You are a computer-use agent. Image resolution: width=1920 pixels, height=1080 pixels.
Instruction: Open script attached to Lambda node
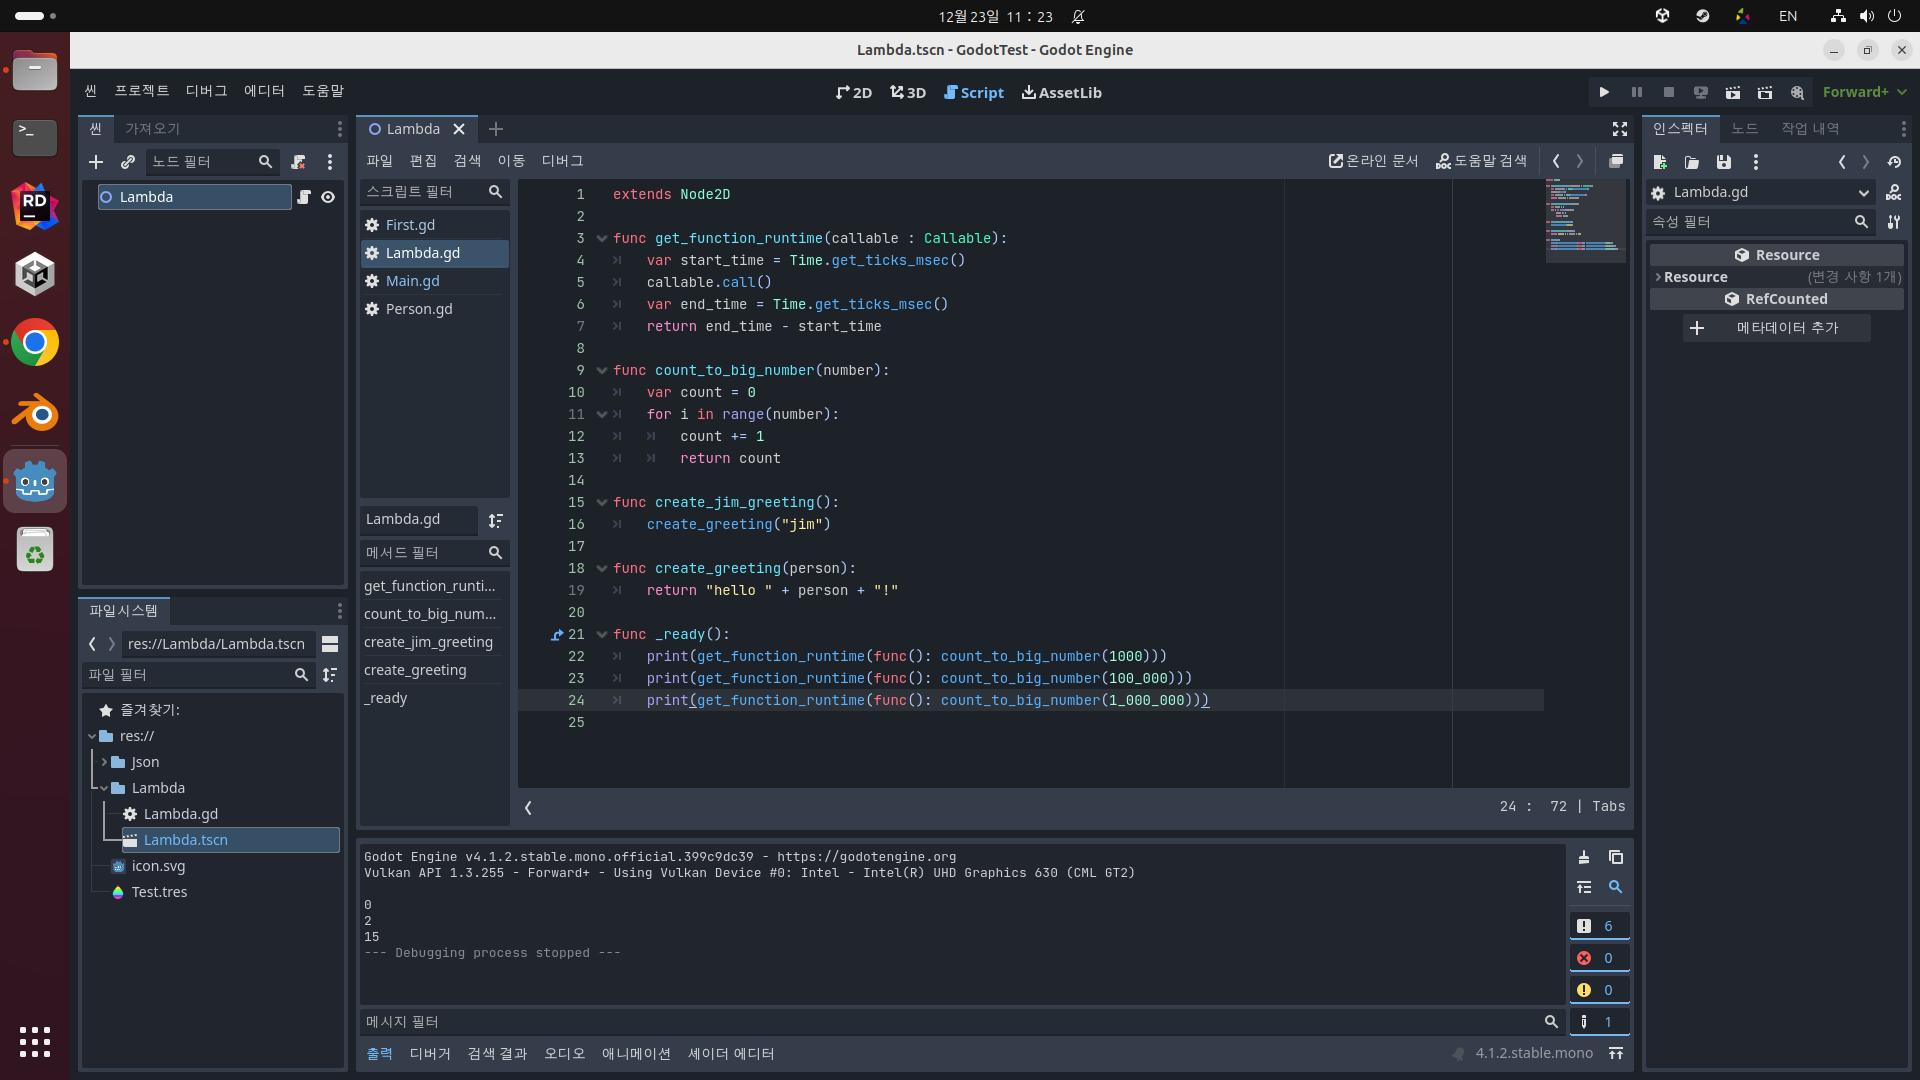pyautogui.click(x=304, y=197)
